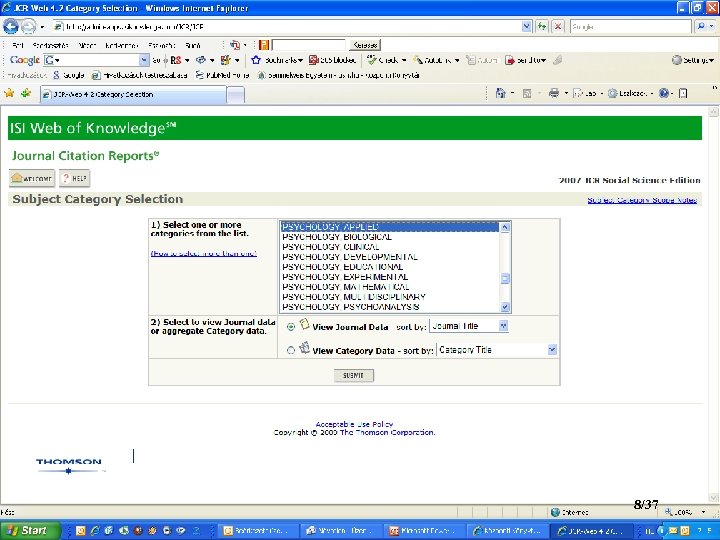Open the zoom level dropdown in status bar
Screen dimensions: 720x540
(x=703, y=512)
